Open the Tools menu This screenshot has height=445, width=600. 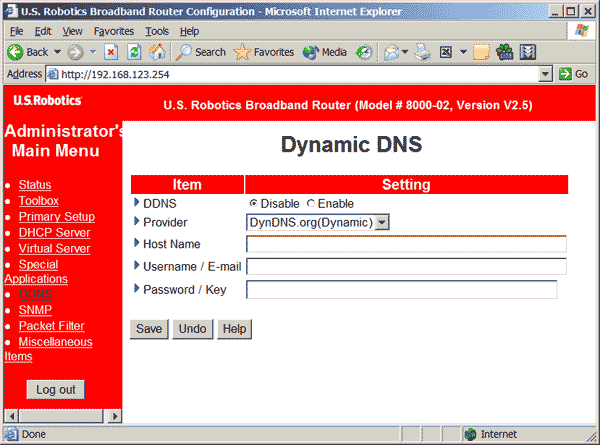coord(157,31)
